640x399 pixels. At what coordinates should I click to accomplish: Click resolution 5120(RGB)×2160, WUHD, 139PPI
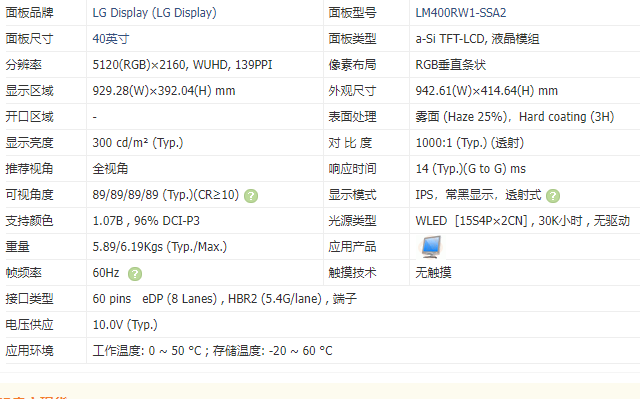pyautogui.click(x=182, y=65)
